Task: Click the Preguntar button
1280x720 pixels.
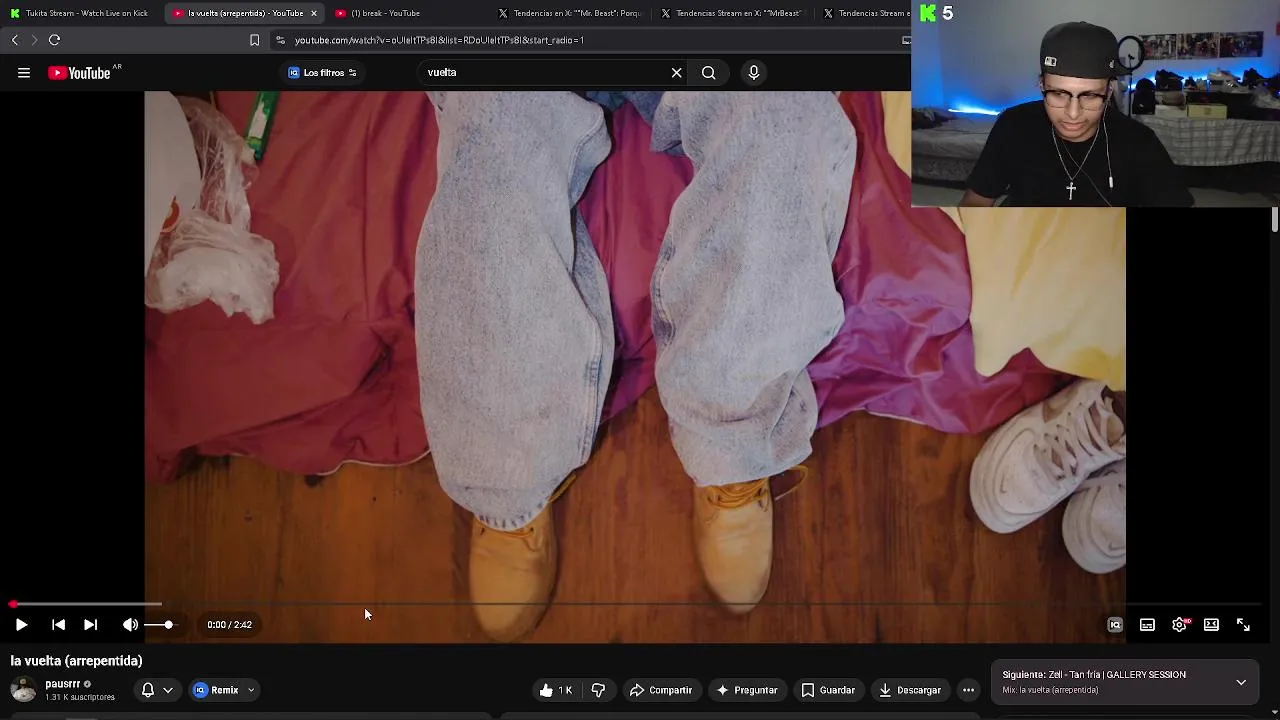Action: click(x=746, y=690)
